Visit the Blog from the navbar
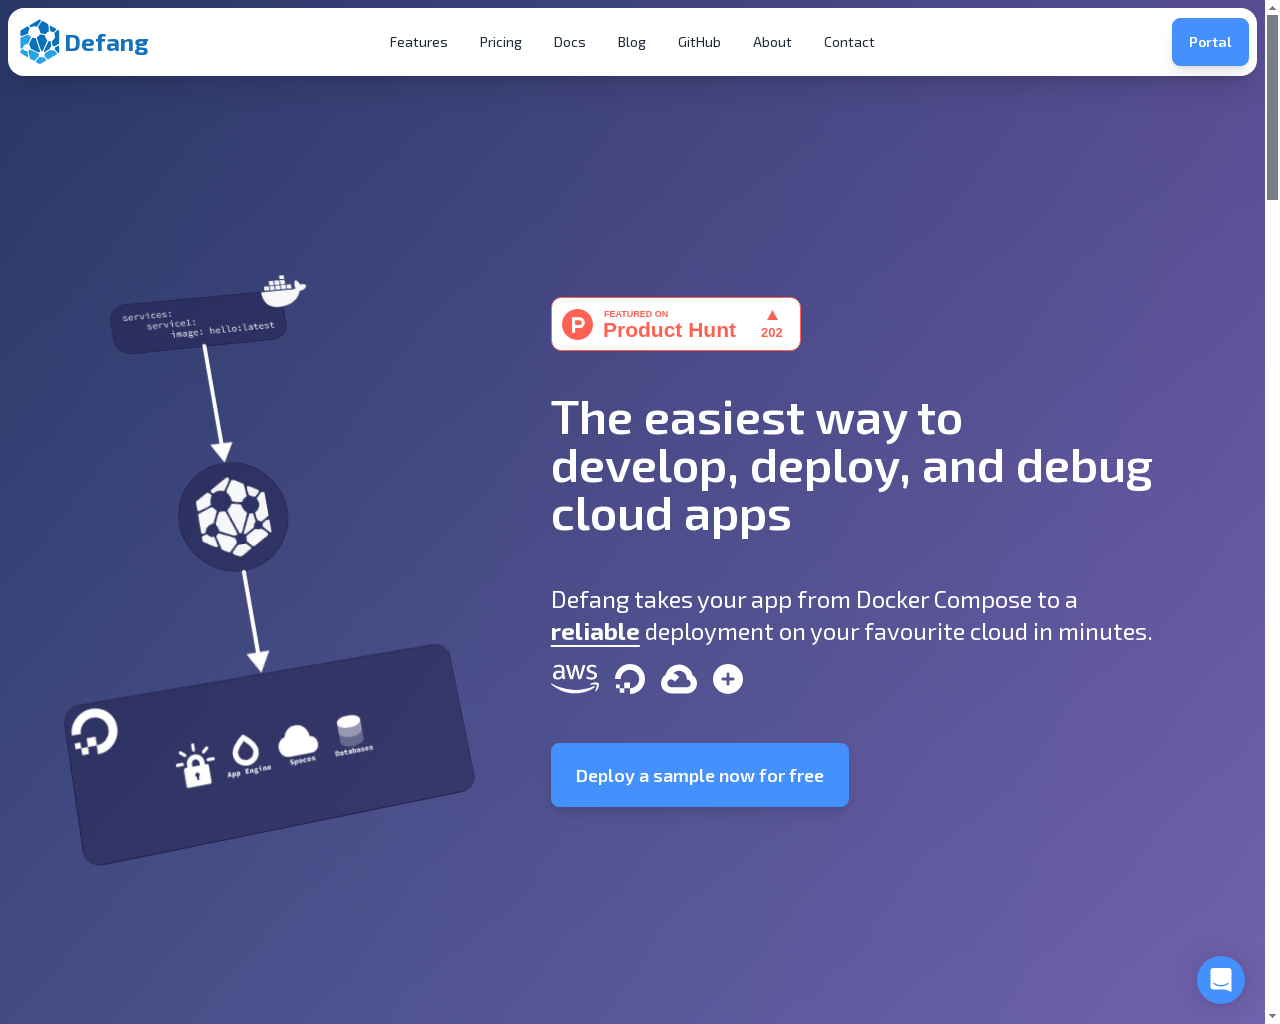Screen dimensions: 1280x1024 tap(631, 42)
